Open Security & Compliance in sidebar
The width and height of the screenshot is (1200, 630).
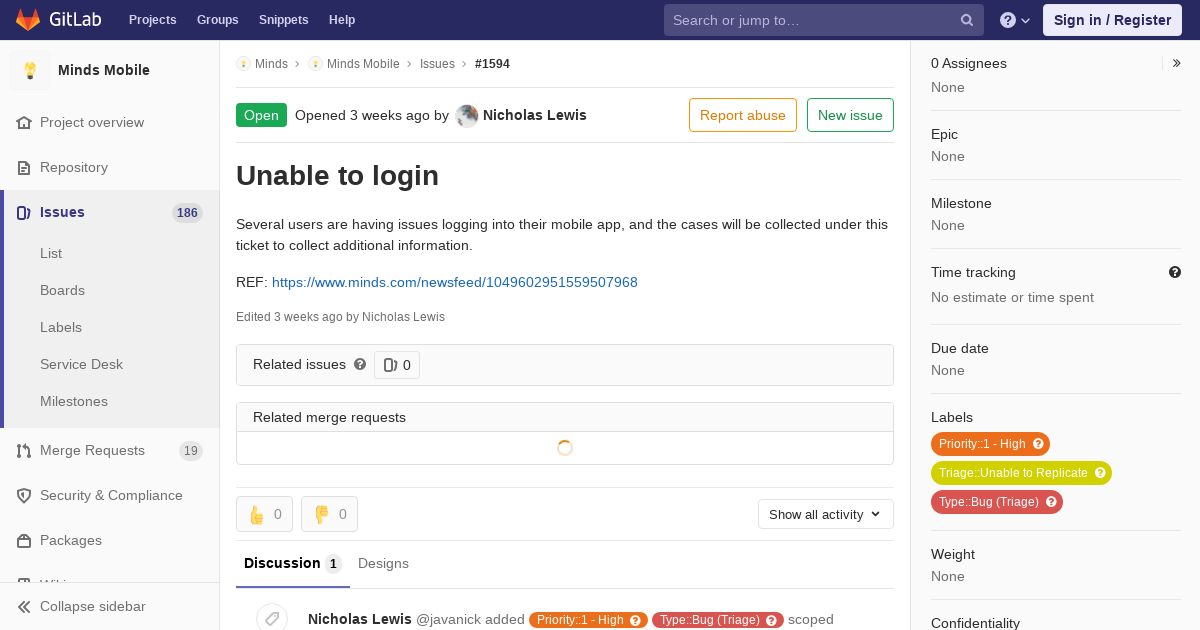[x=110, y=495]
